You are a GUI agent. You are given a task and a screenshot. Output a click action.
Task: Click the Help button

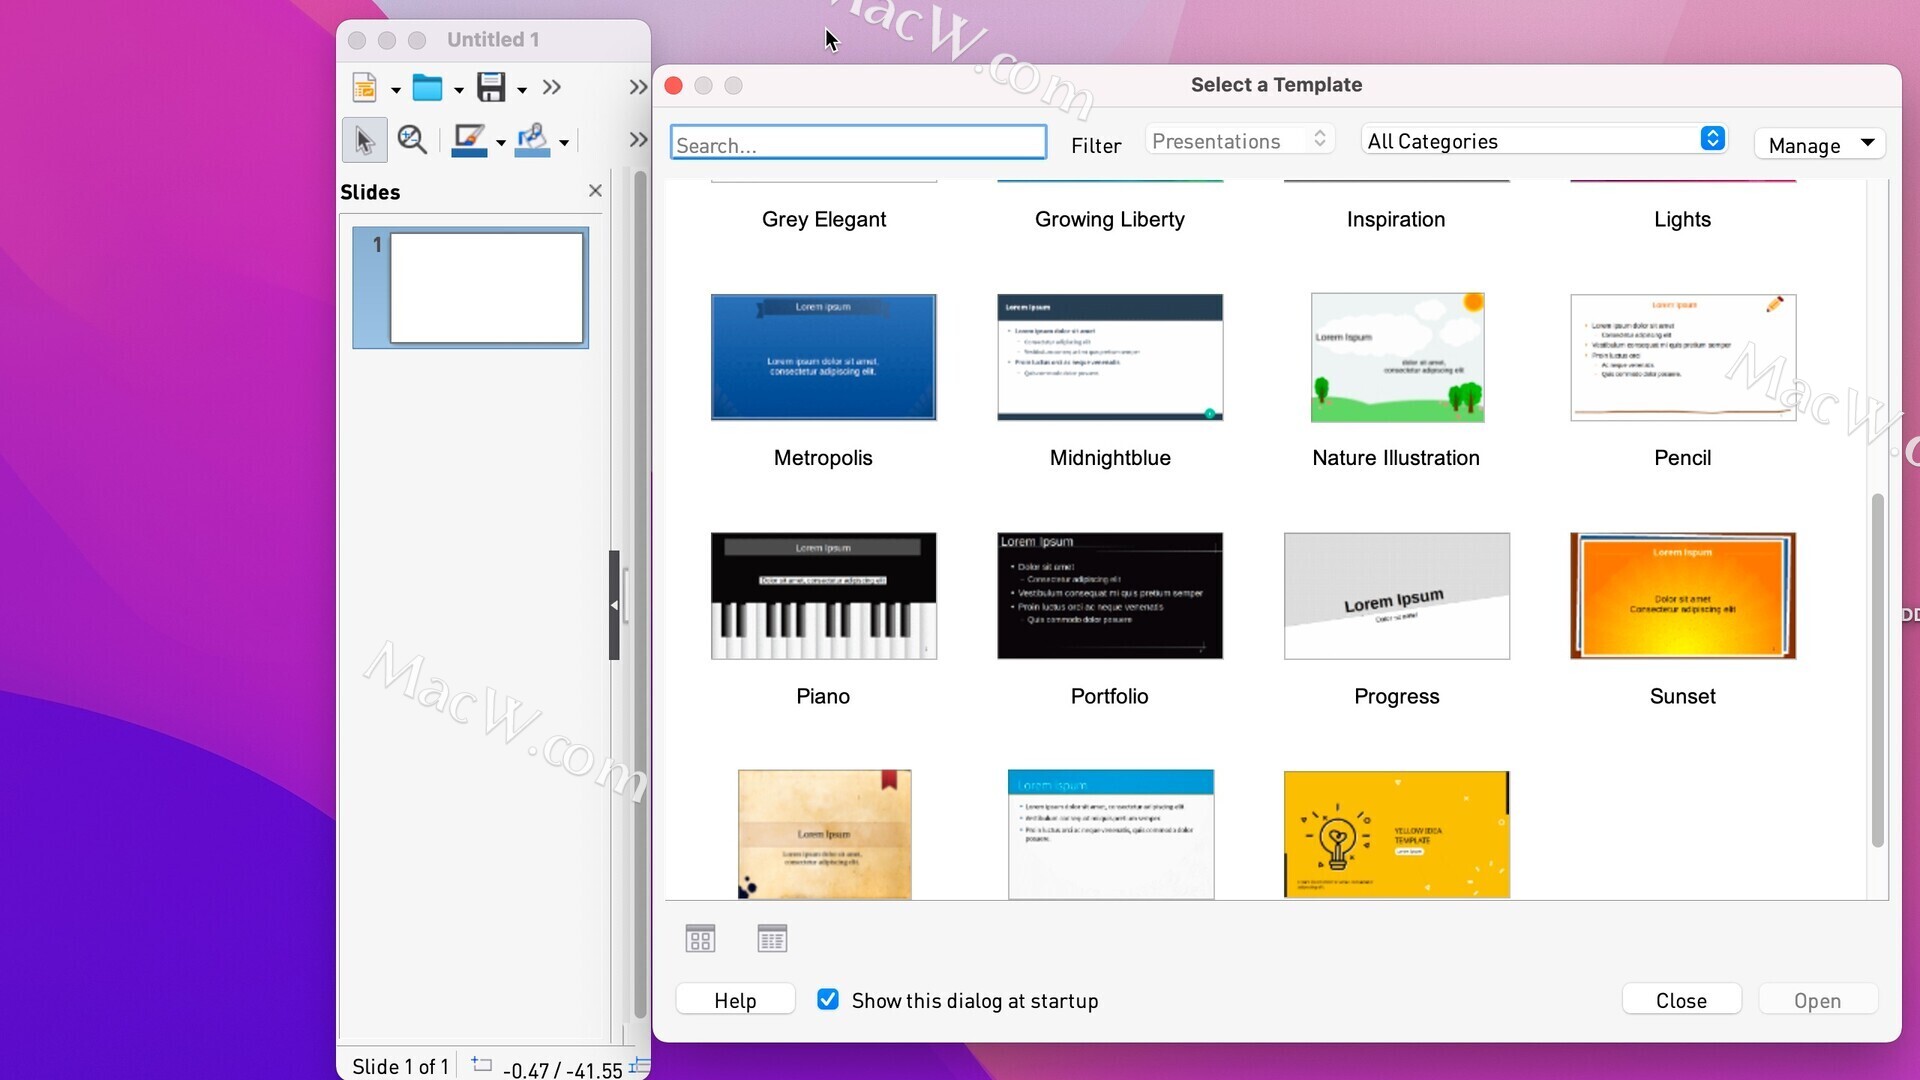point(735,1000)
